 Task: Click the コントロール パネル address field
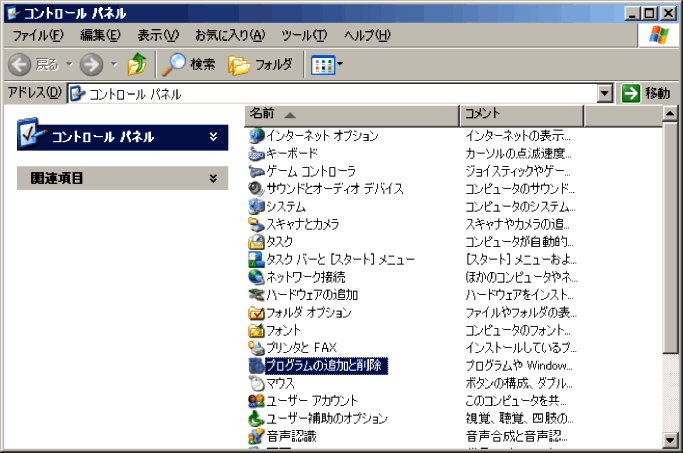(333, 94)
